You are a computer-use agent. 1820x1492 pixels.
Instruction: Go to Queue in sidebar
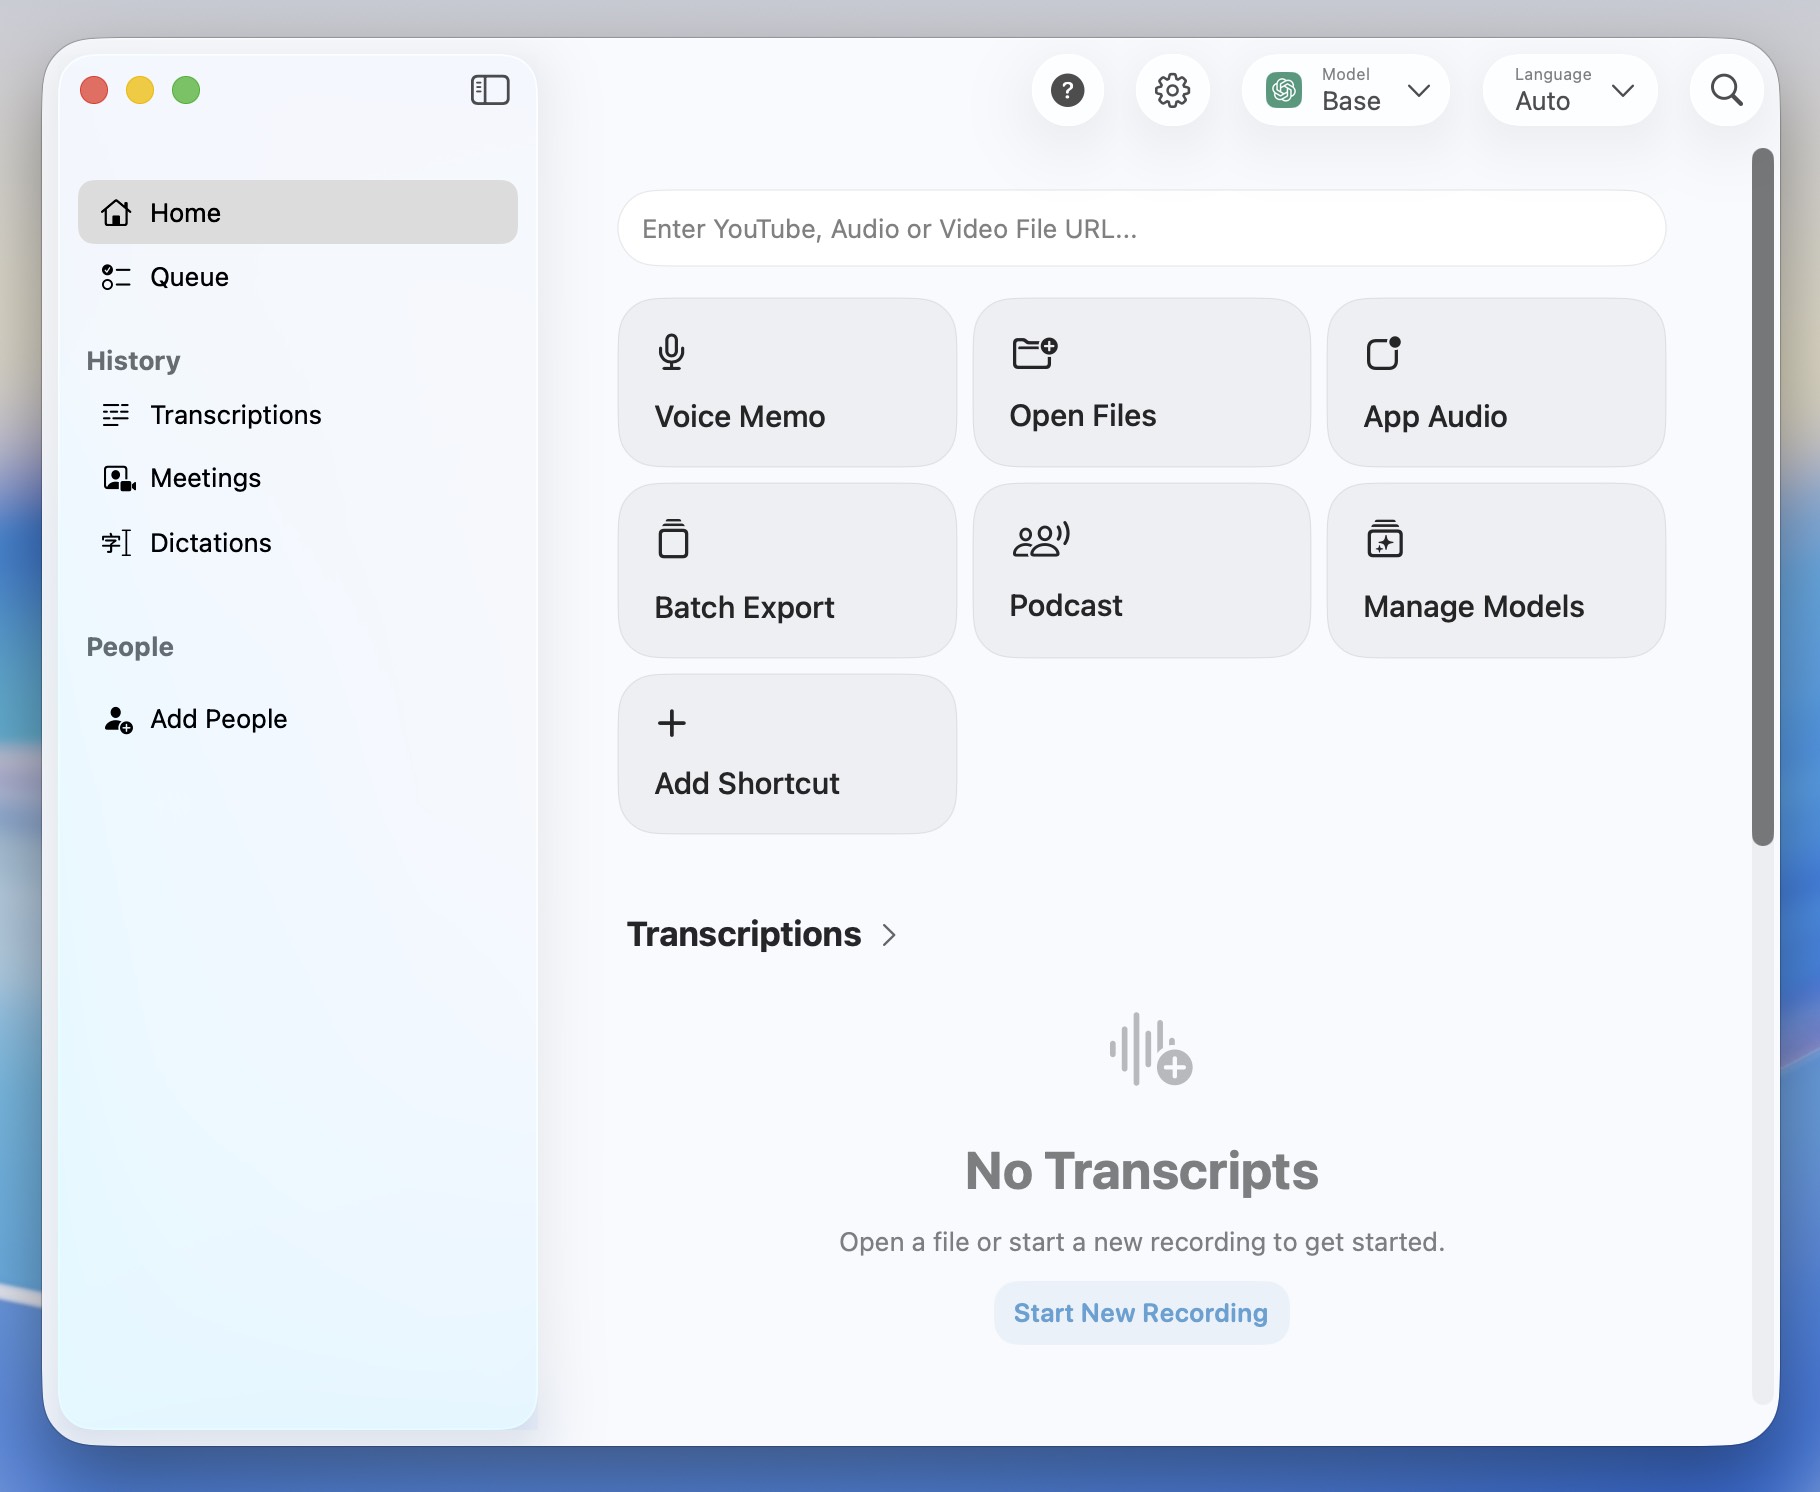tap(189, 277)
